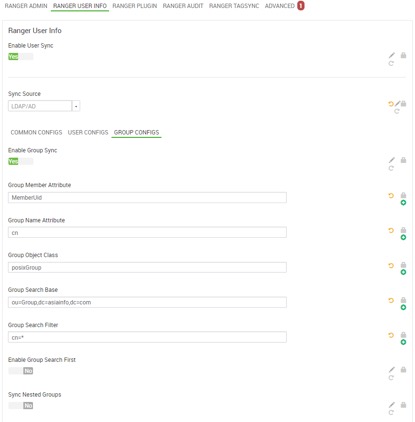
Task: Click the lock icon for Group Name Attribute
Action: pos(403,230)
